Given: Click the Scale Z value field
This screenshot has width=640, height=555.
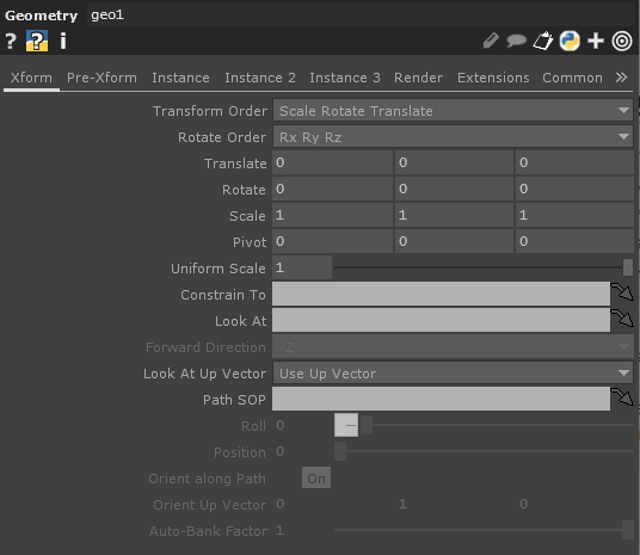Looking at the screenshot, I should click(574, 215).
